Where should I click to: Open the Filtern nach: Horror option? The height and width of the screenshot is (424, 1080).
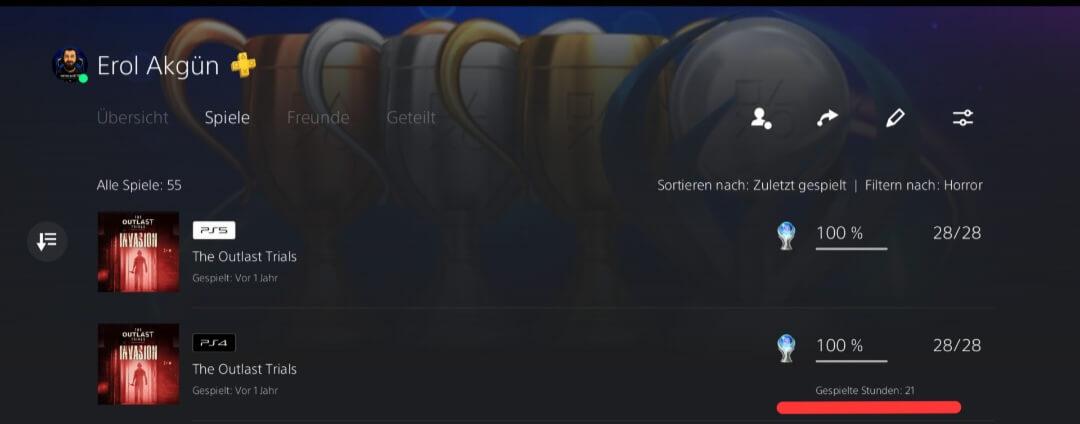pos(924,185)
